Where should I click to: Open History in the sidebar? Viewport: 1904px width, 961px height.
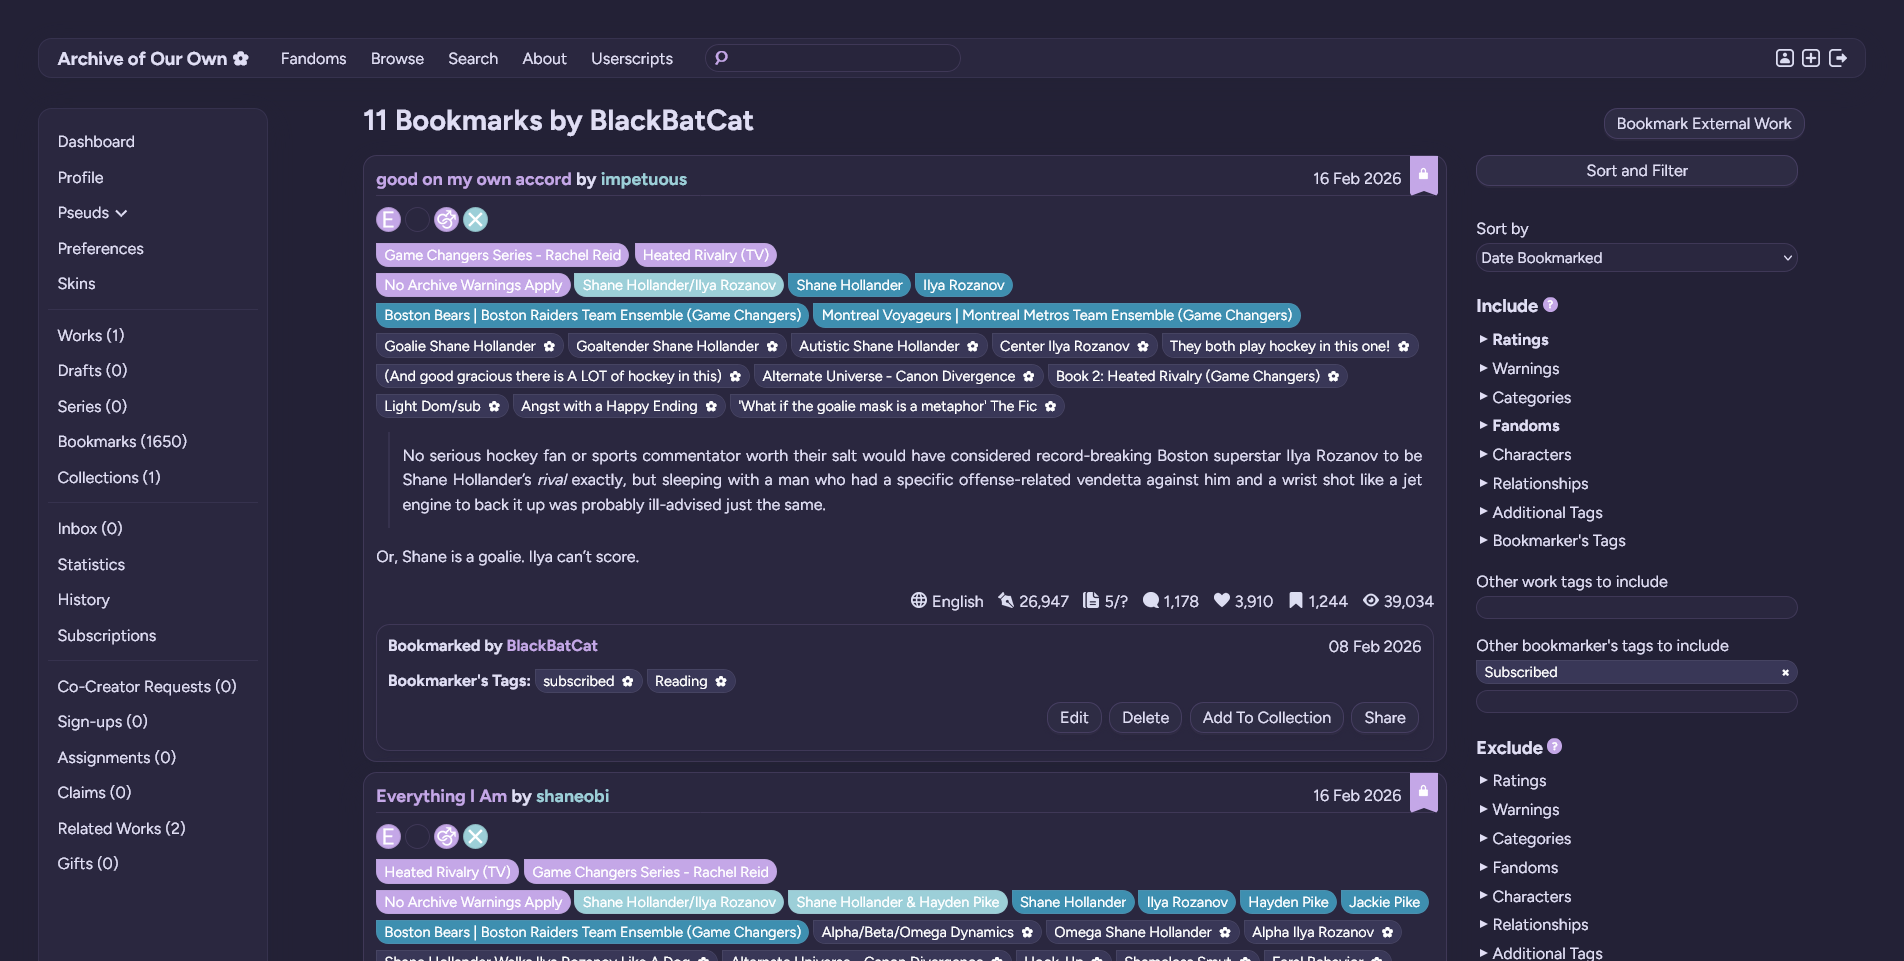[x=83, y=600]
